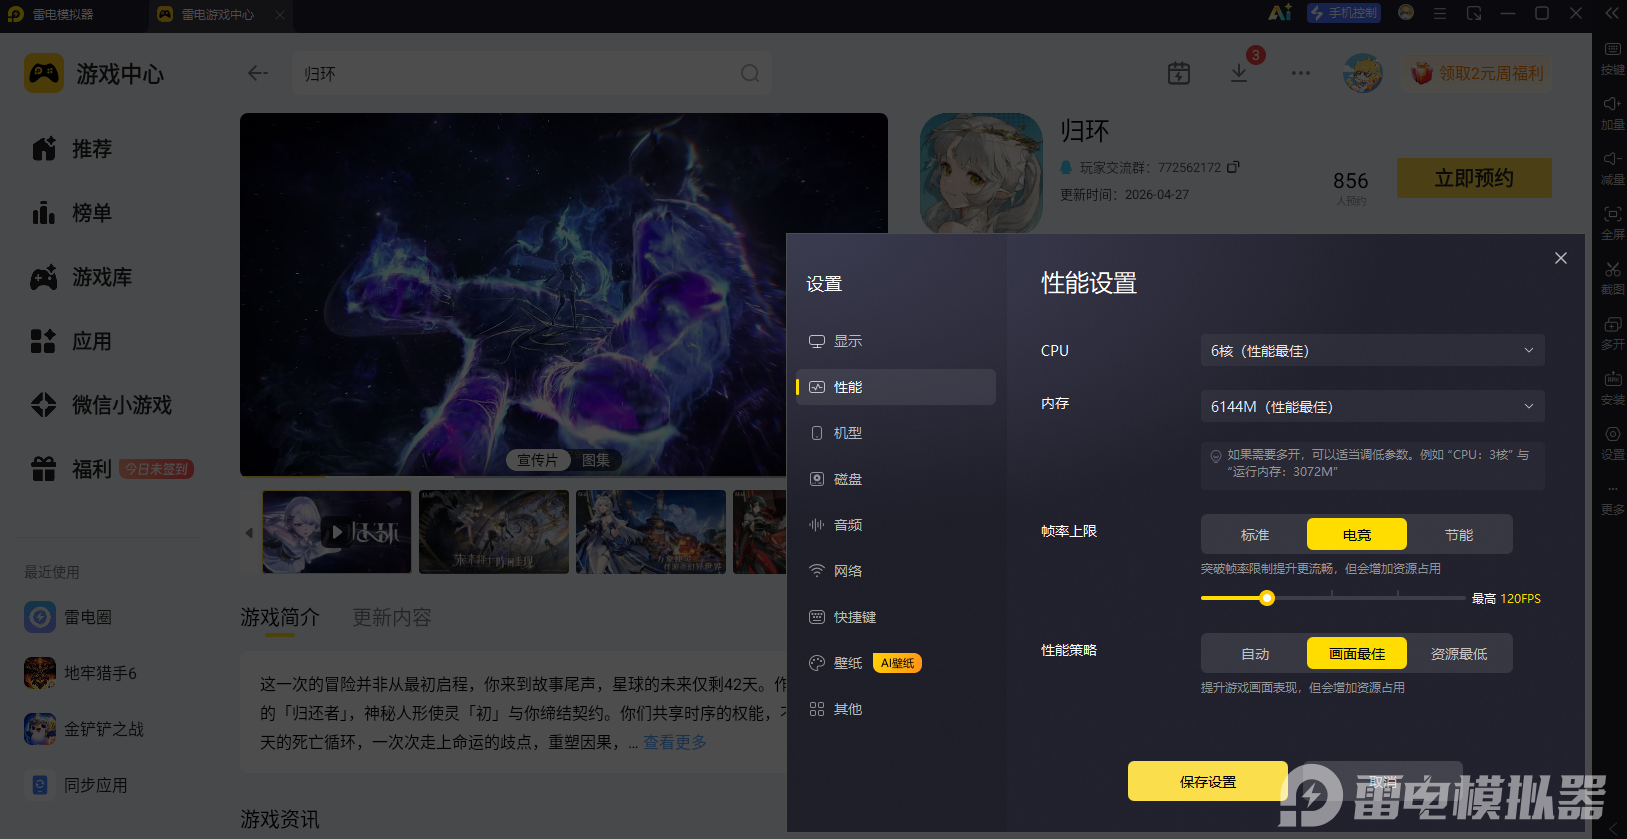This screenshot has height=839, width=1627.
Task: Select the 自动 performance strategy
Action: 1255,654
